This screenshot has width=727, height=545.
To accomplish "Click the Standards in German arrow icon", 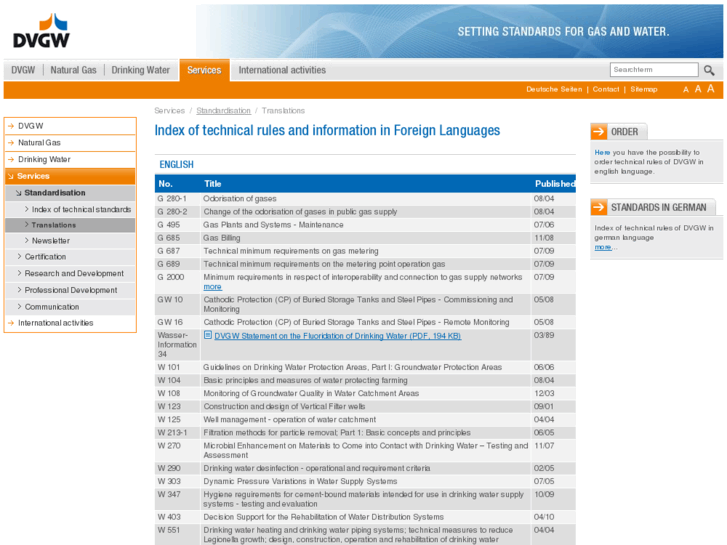I will pyautogui.click(x=599, y=207).
